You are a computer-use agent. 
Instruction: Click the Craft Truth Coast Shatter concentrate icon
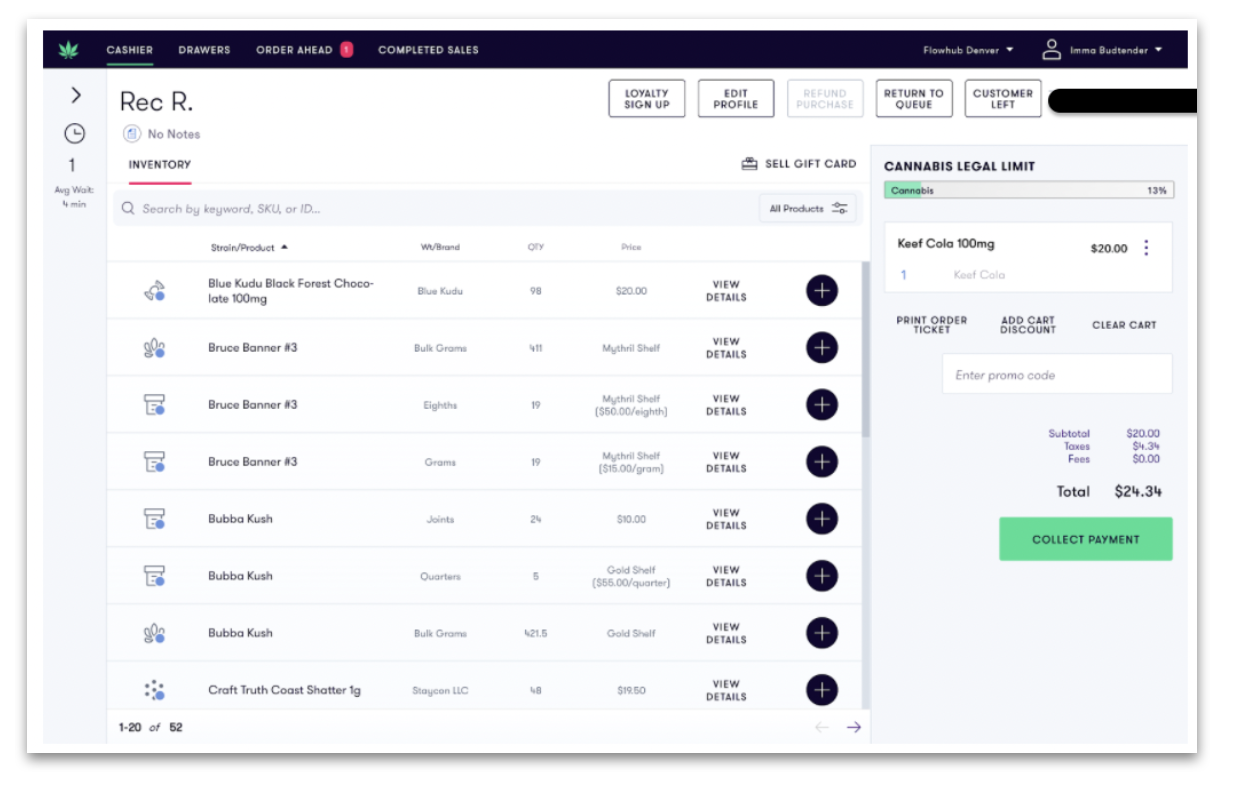[x=154, y=690]
